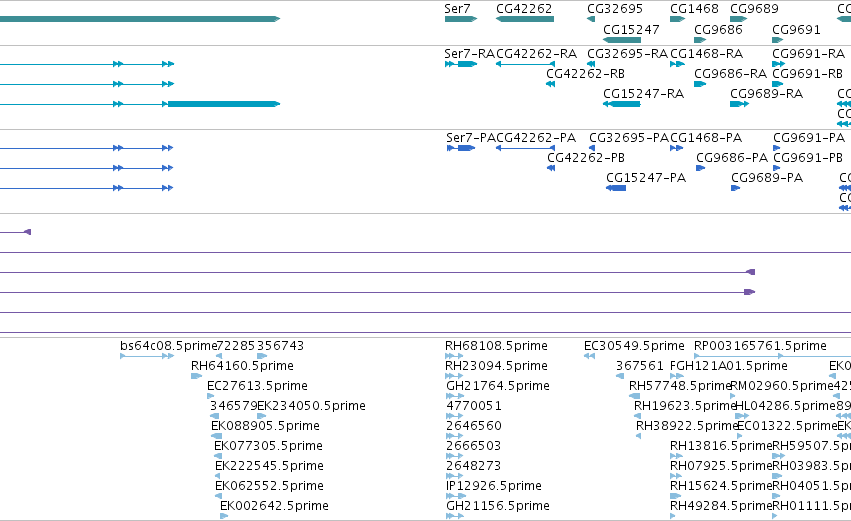This screenshot has width=851, height=521.
Task: Click the Ser7-PA protein label
Action: click(x=471, y=138)
